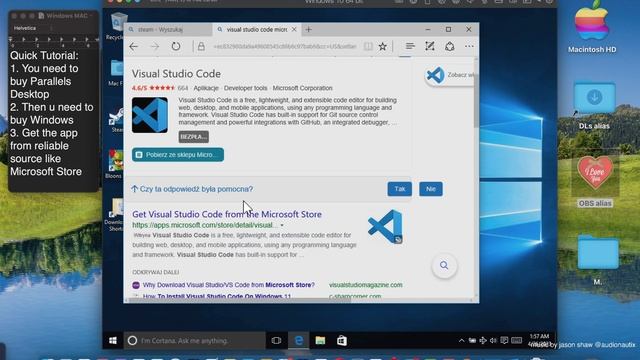Close the visual studio code tab
Viewport: 640px width, 360px height.
tap(294, 29)
